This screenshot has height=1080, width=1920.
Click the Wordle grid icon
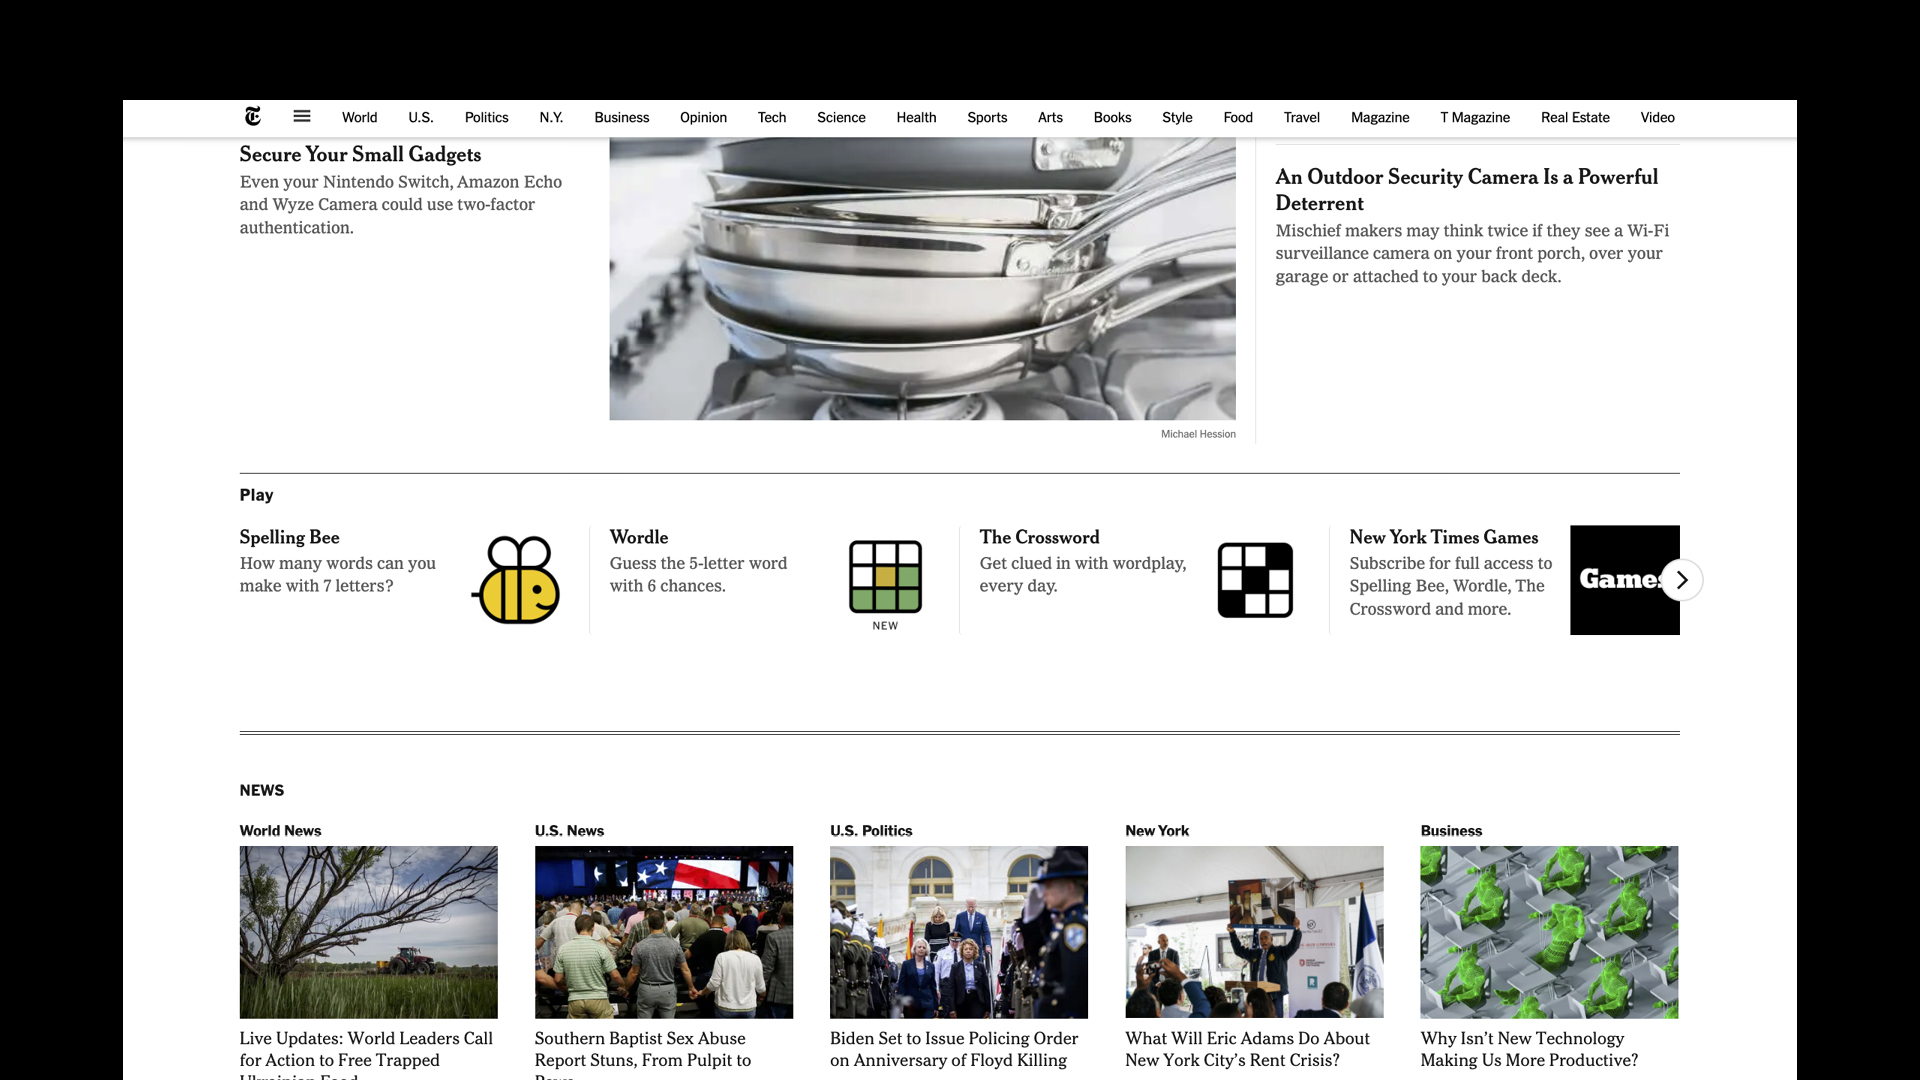[885, 577]
